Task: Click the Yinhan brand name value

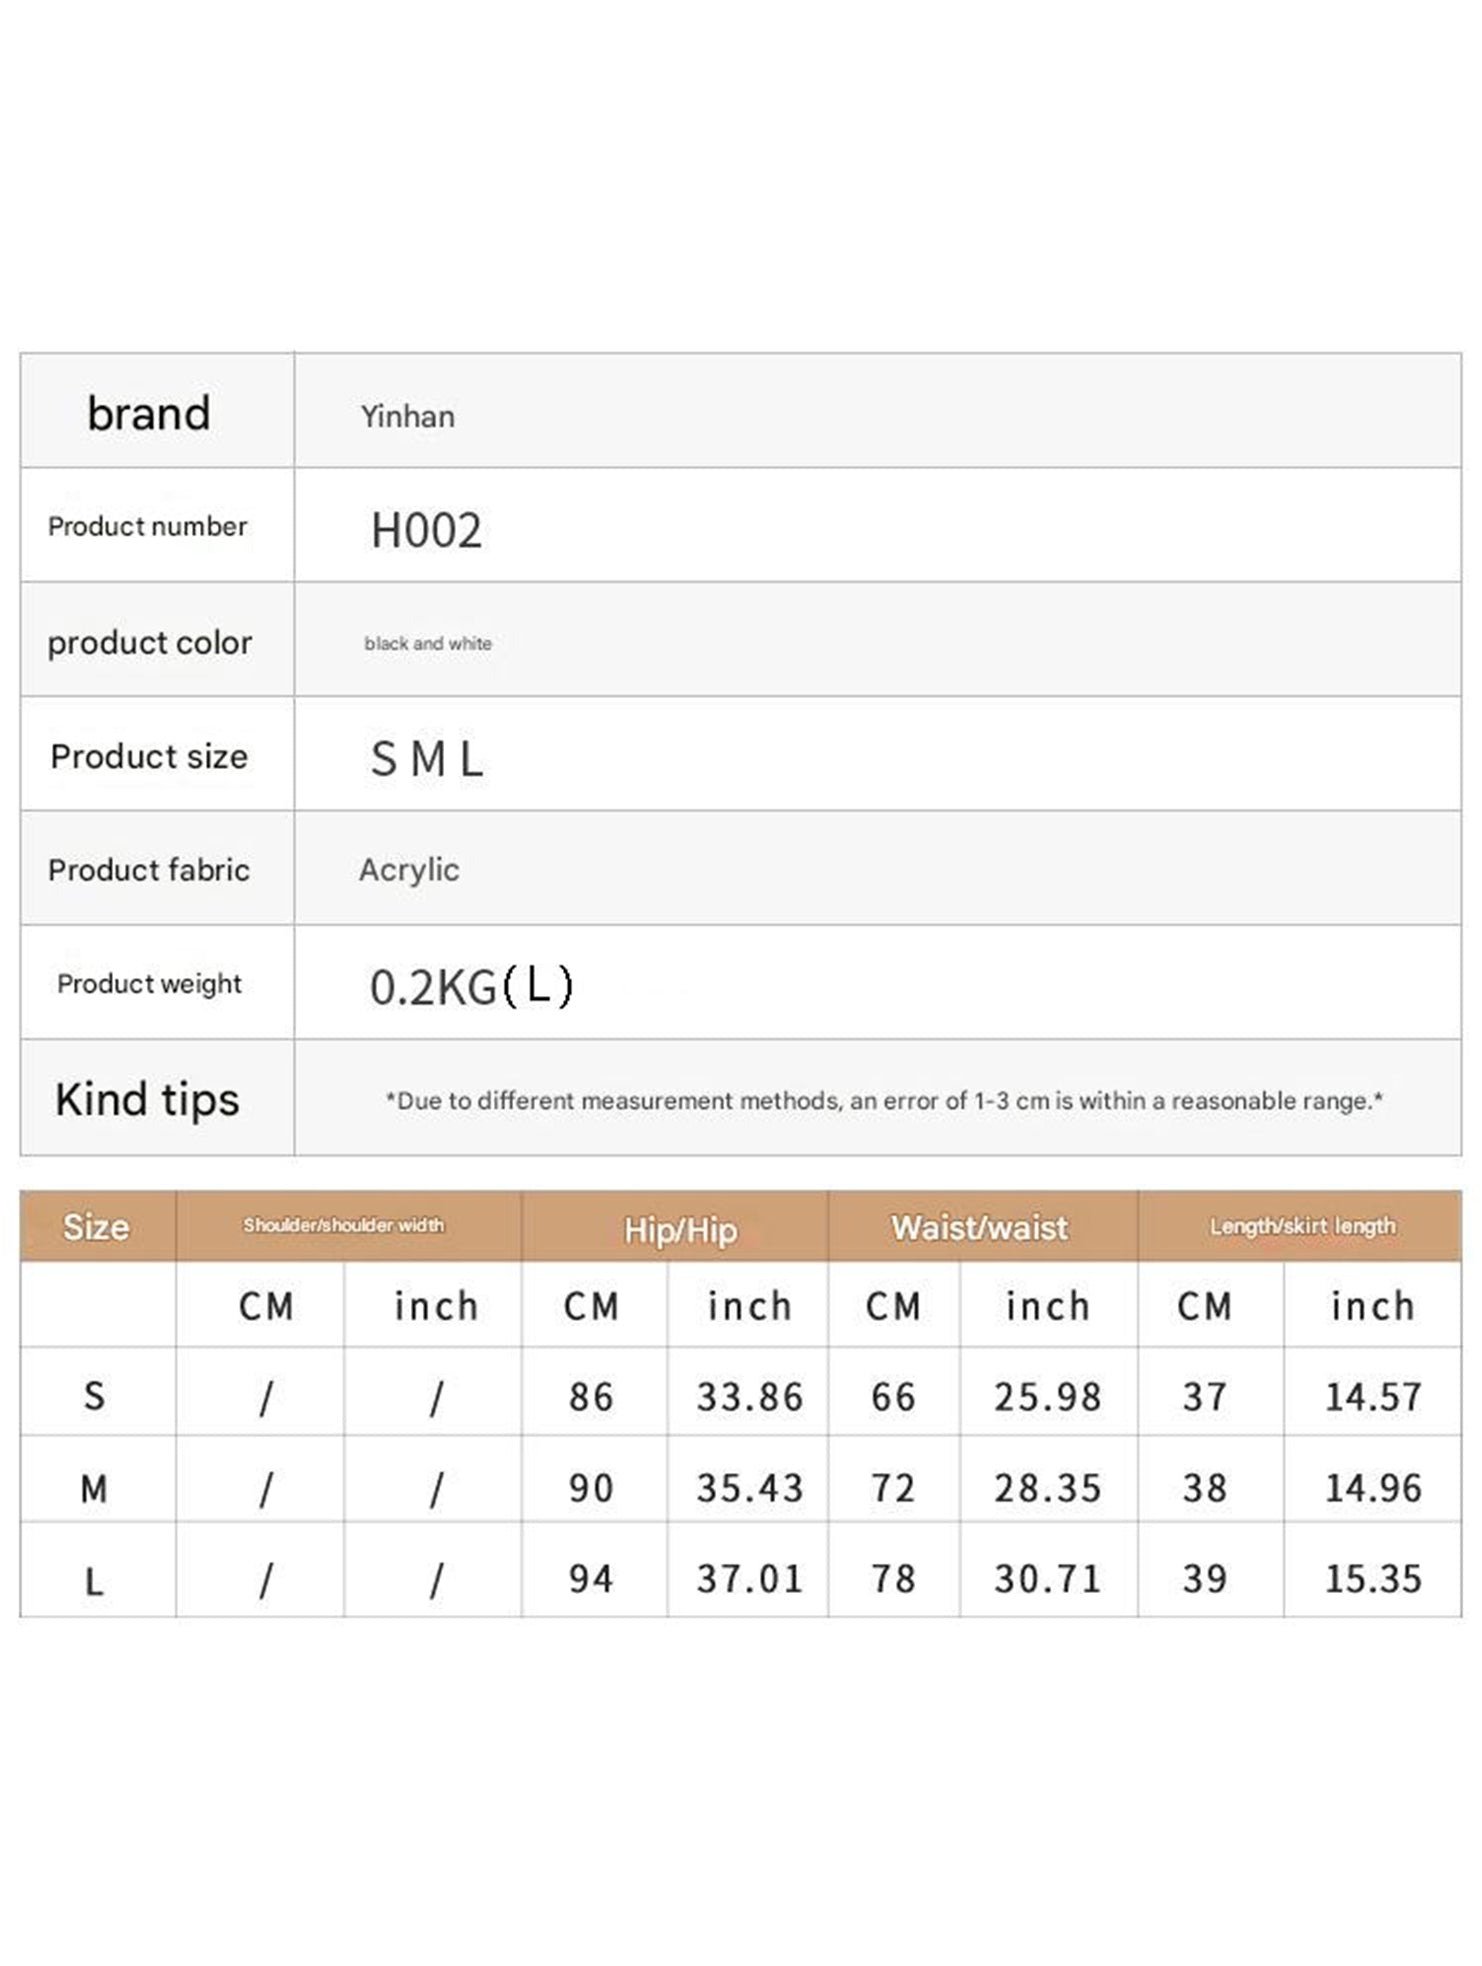Action: [407, 416]
